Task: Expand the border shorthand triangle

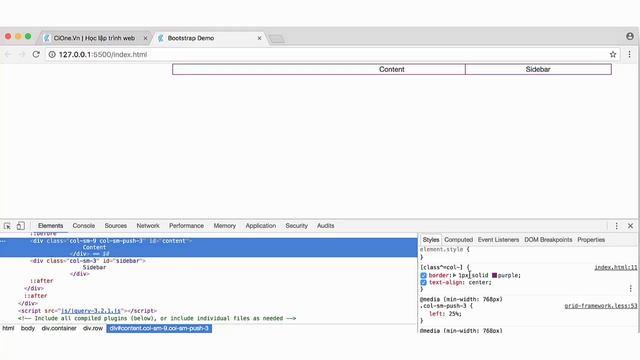Action: pos(454,276)
